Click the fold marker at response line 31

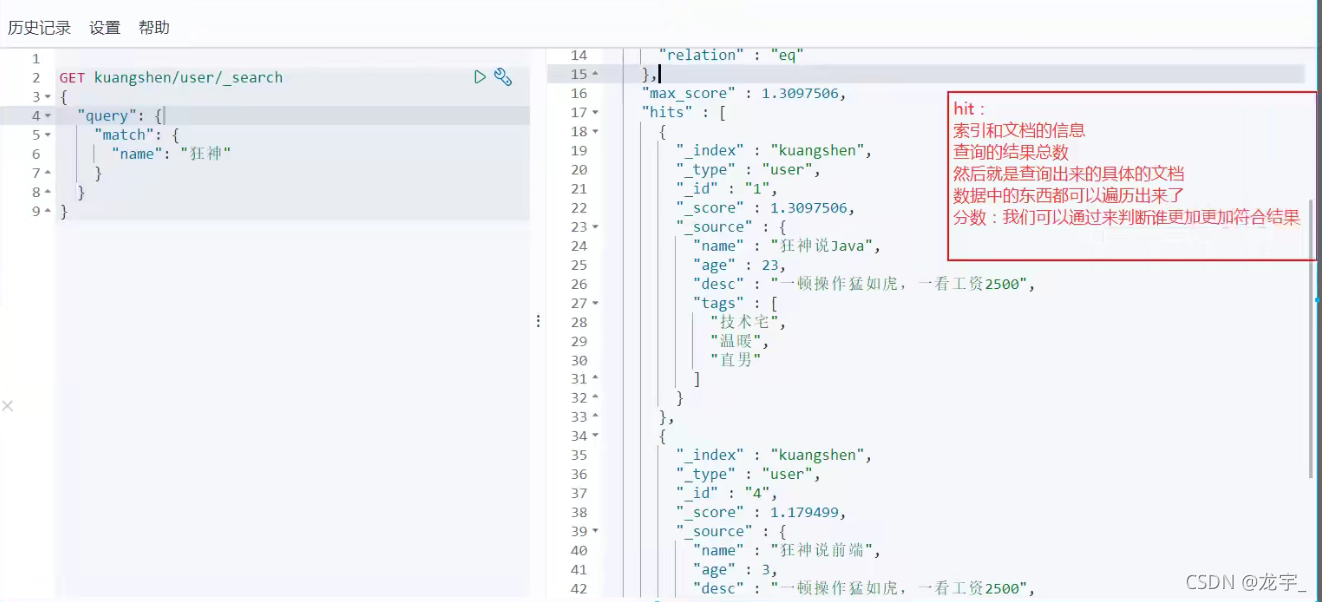[595, 379]
